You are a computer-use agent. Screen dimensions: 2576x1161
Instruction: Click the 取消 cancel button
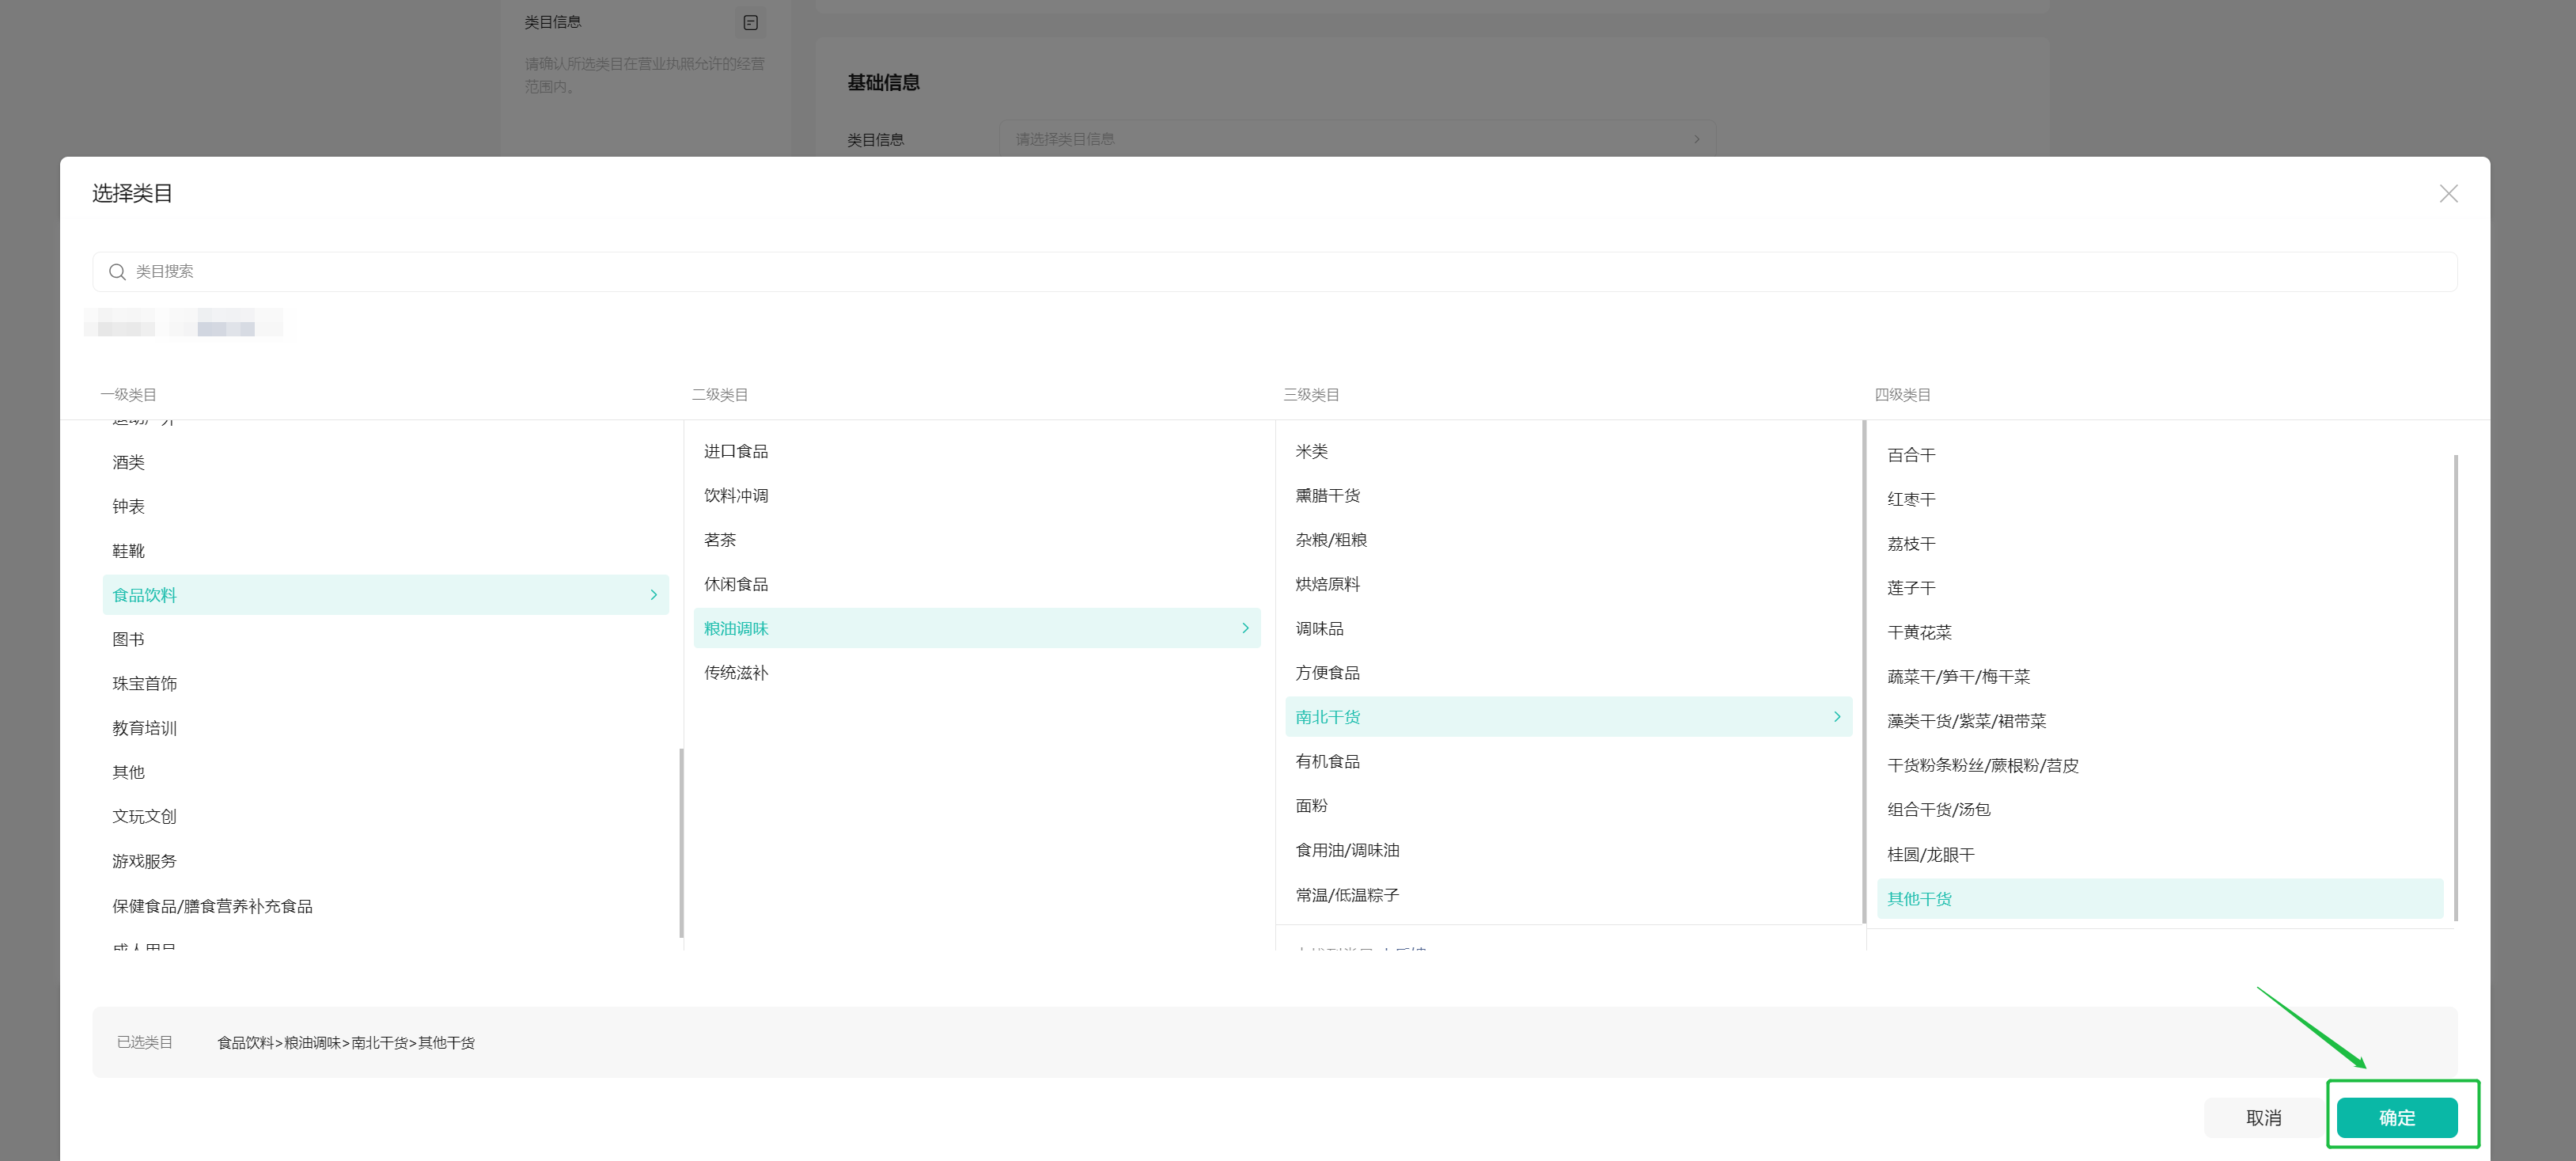2263,1117
